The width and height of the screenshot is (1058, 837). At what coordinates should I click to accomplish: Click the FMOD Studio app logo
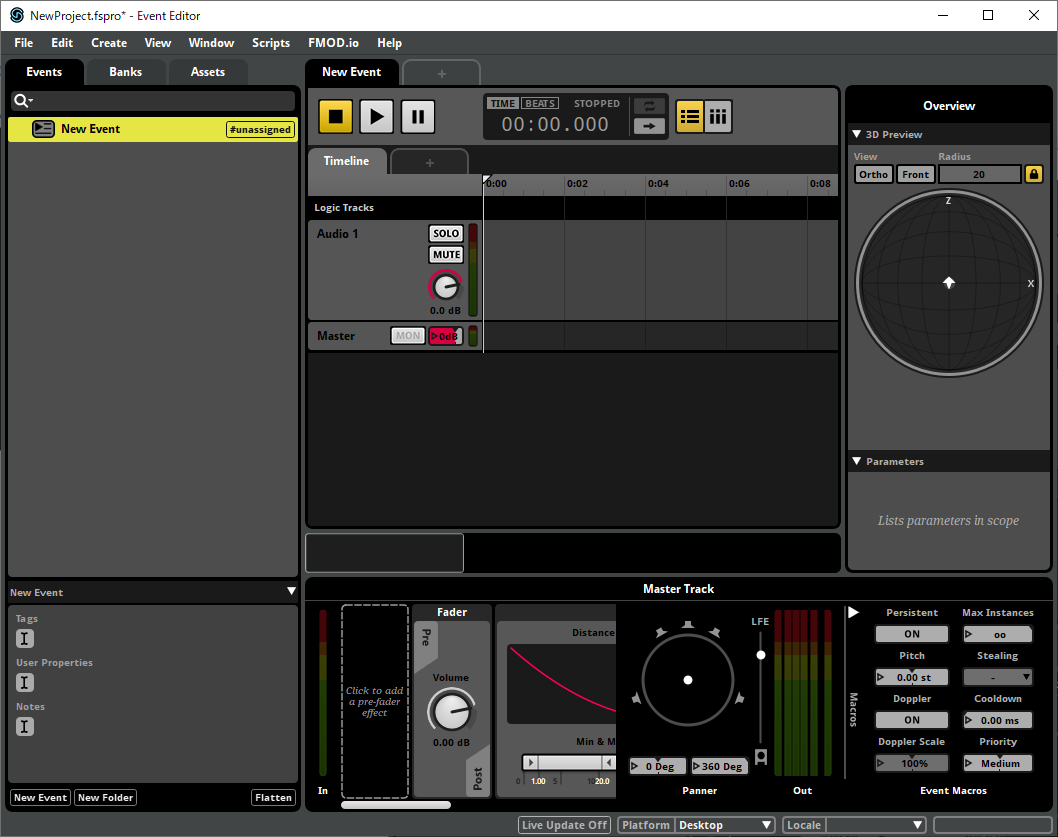[17, 15]
